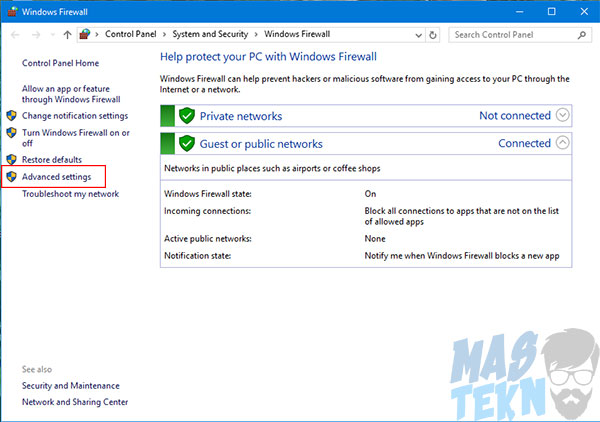Click the Not connected status text
Screen dimensions: 600x422
point(515,116)
